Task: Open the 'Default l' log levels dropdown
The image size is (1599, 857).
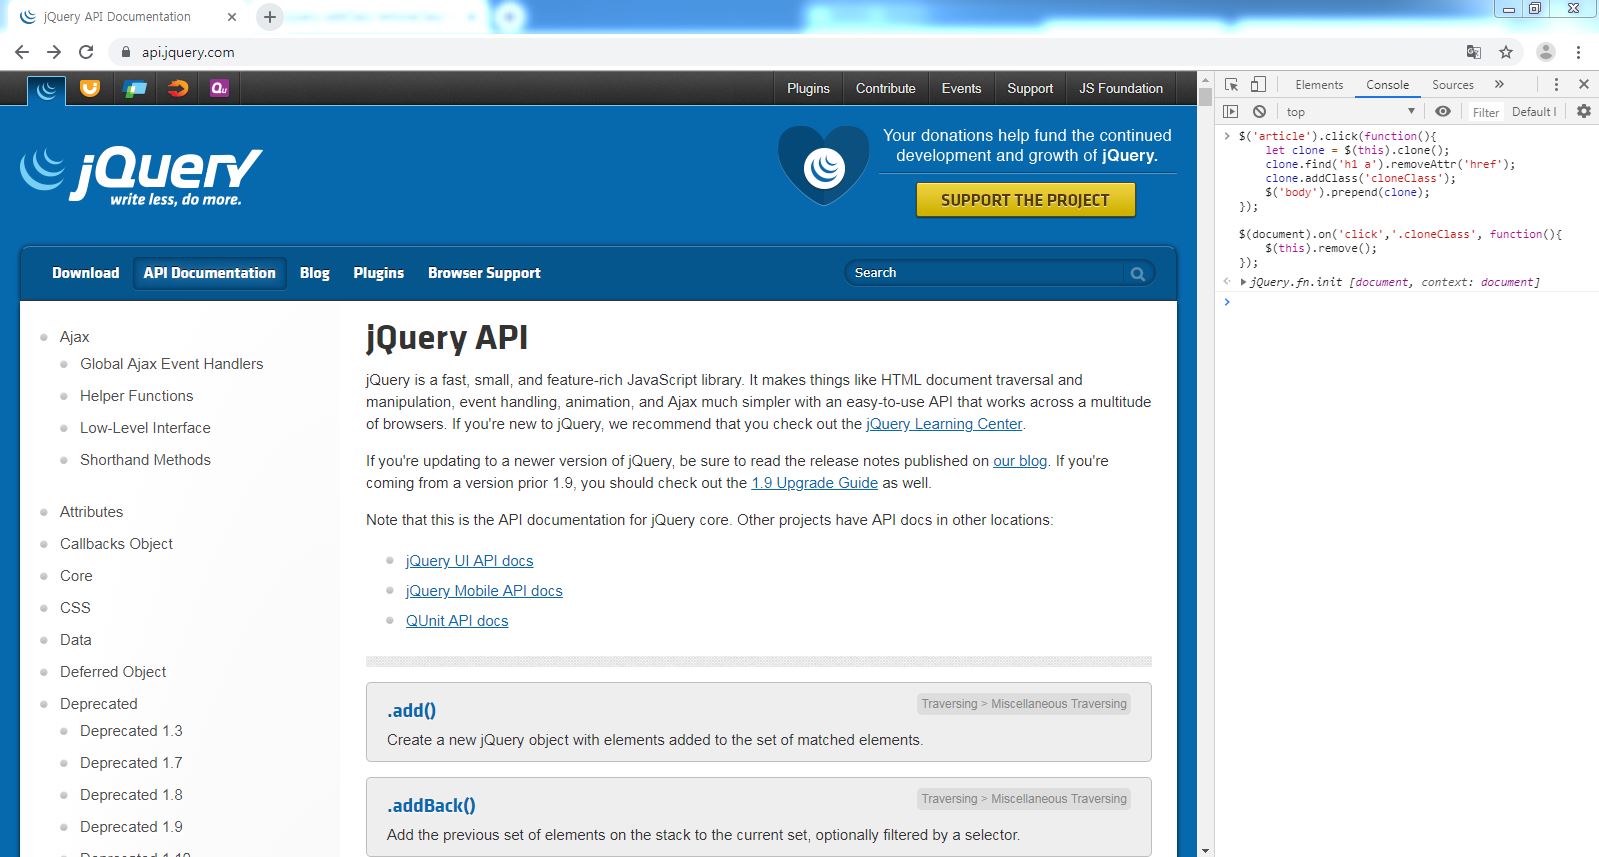Action: coord(1533,112)
